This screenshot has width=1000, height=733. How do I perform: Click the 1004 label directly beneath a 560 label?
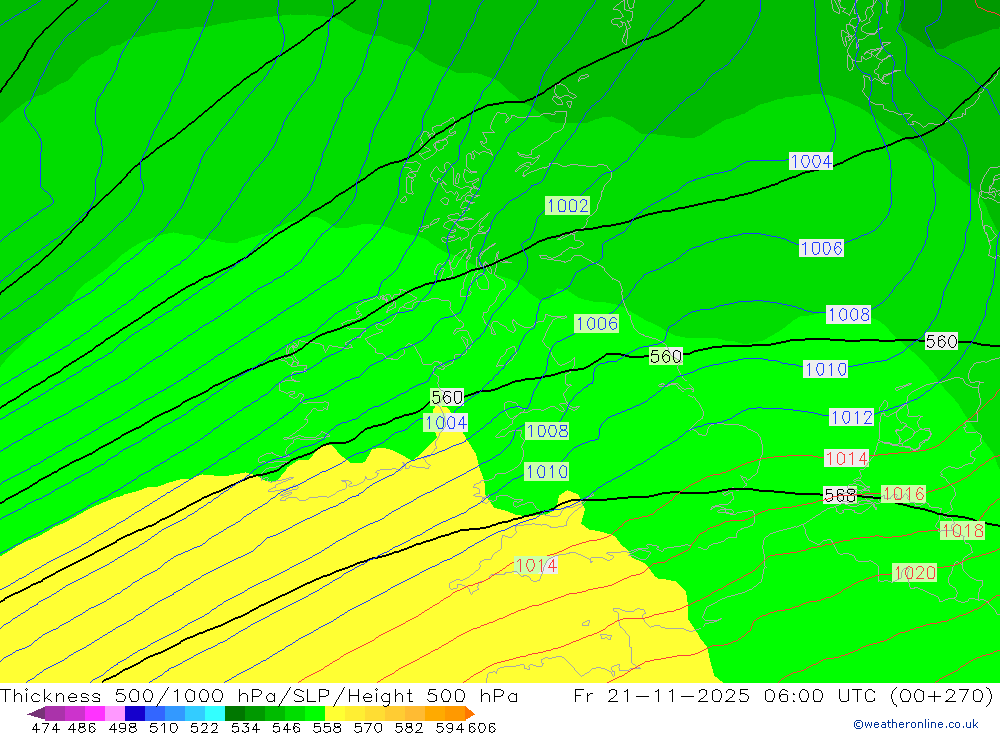pyautogui.click(x=446, y=422)
